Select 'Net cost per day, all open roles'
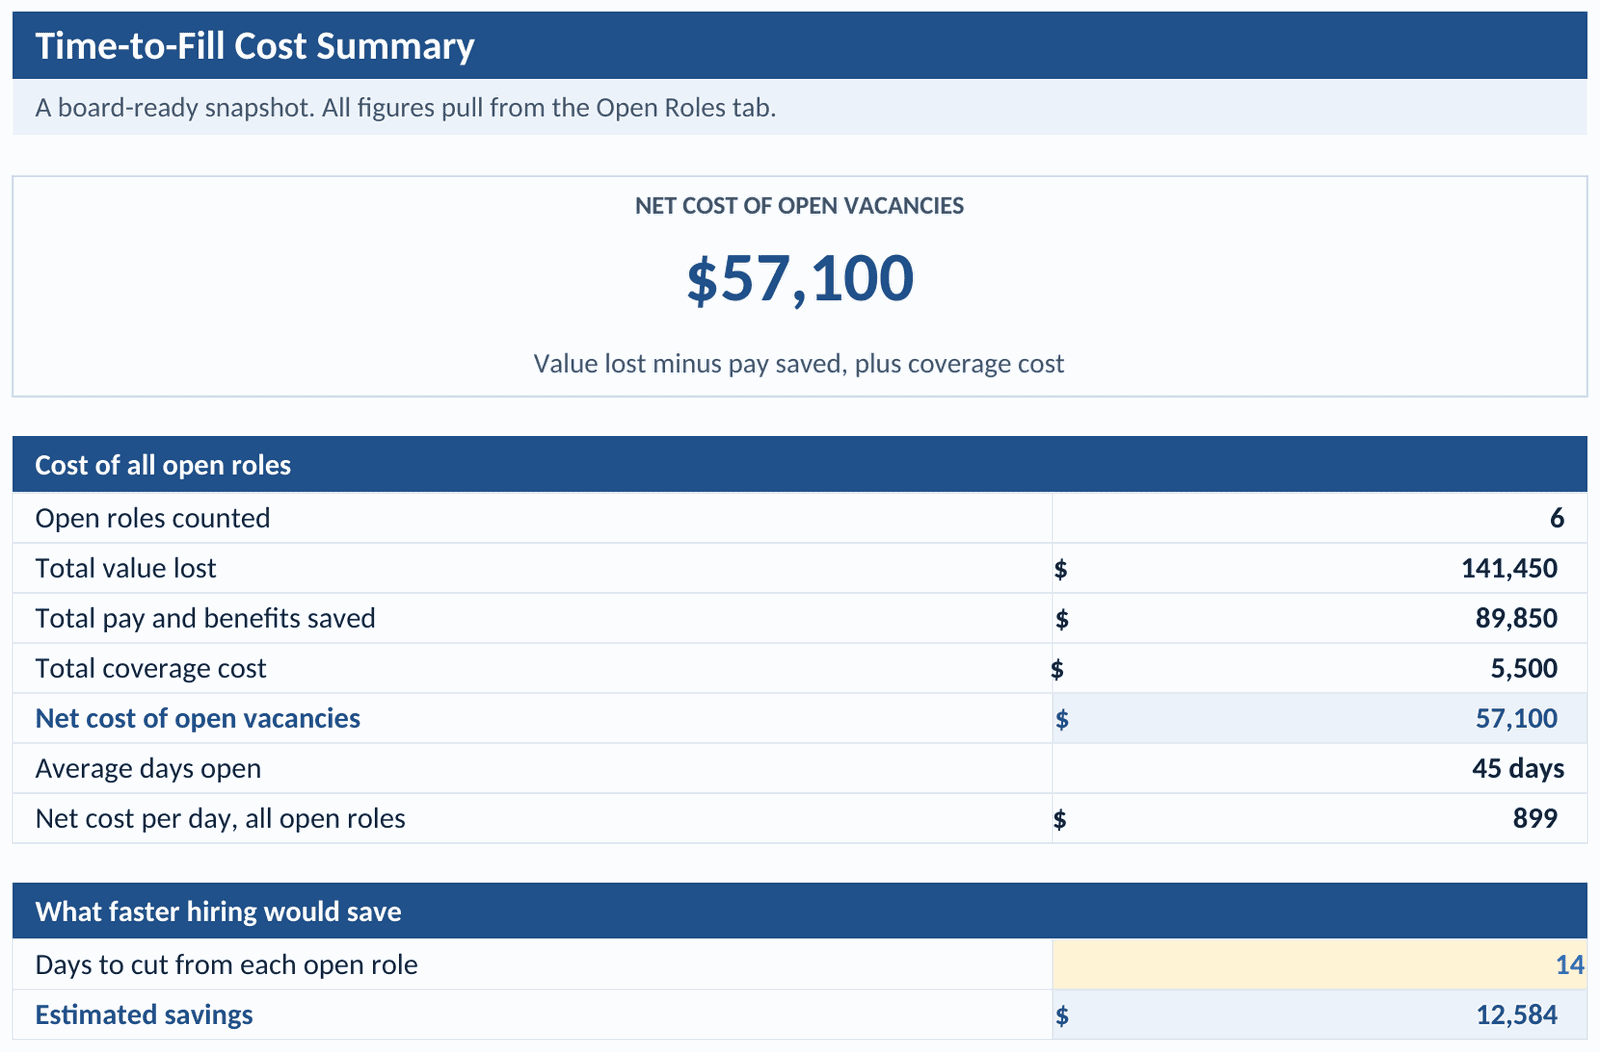This screenshot has width=1600, height=1052. coord(220,818)
